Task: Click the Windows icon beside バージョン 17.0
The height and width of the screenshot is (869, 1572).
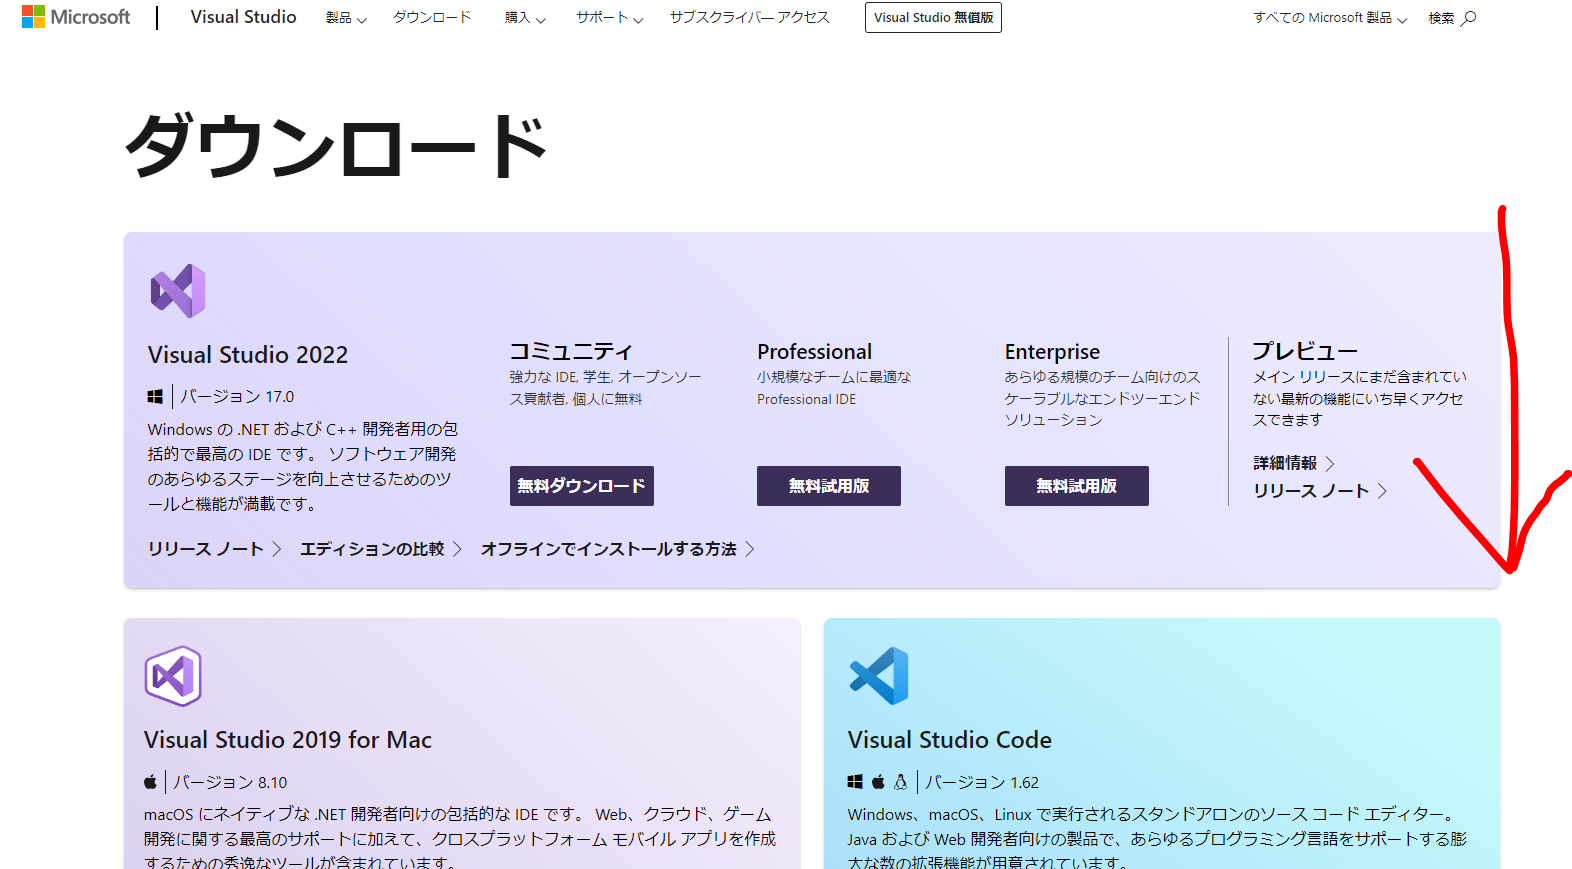Action: click(x=155, y=397)
